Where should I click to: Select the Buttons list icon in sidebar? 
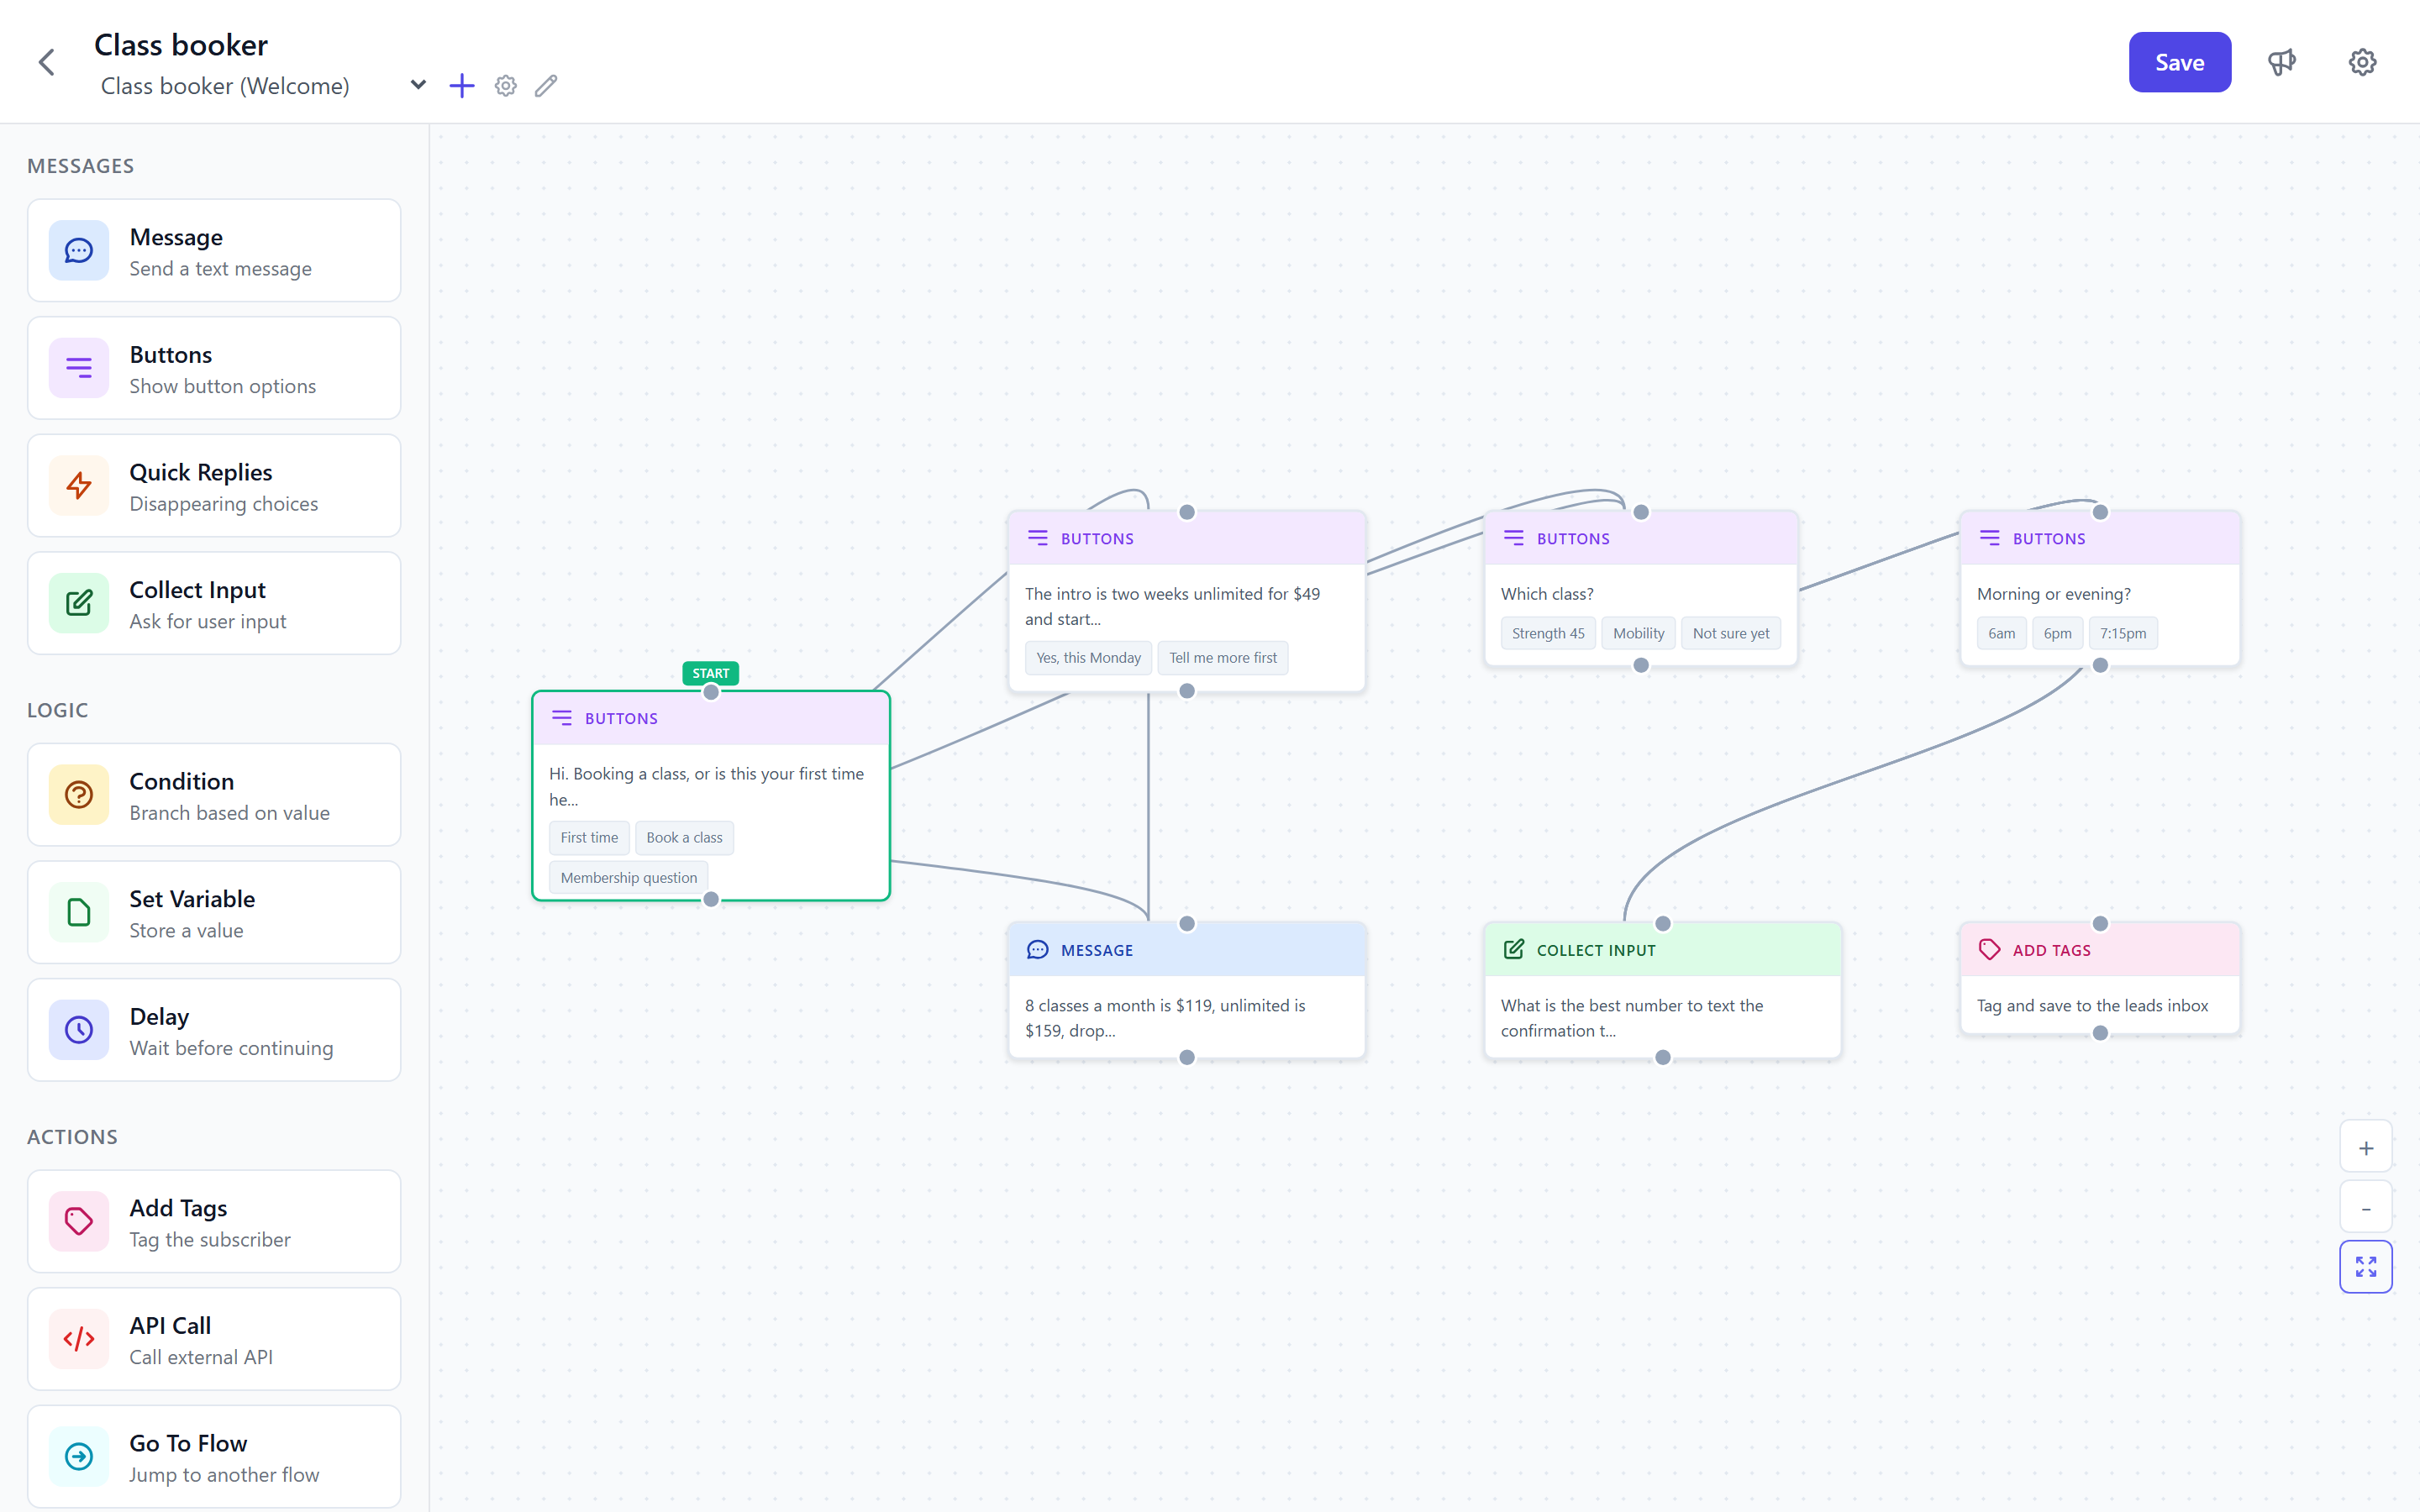point(79,368)
